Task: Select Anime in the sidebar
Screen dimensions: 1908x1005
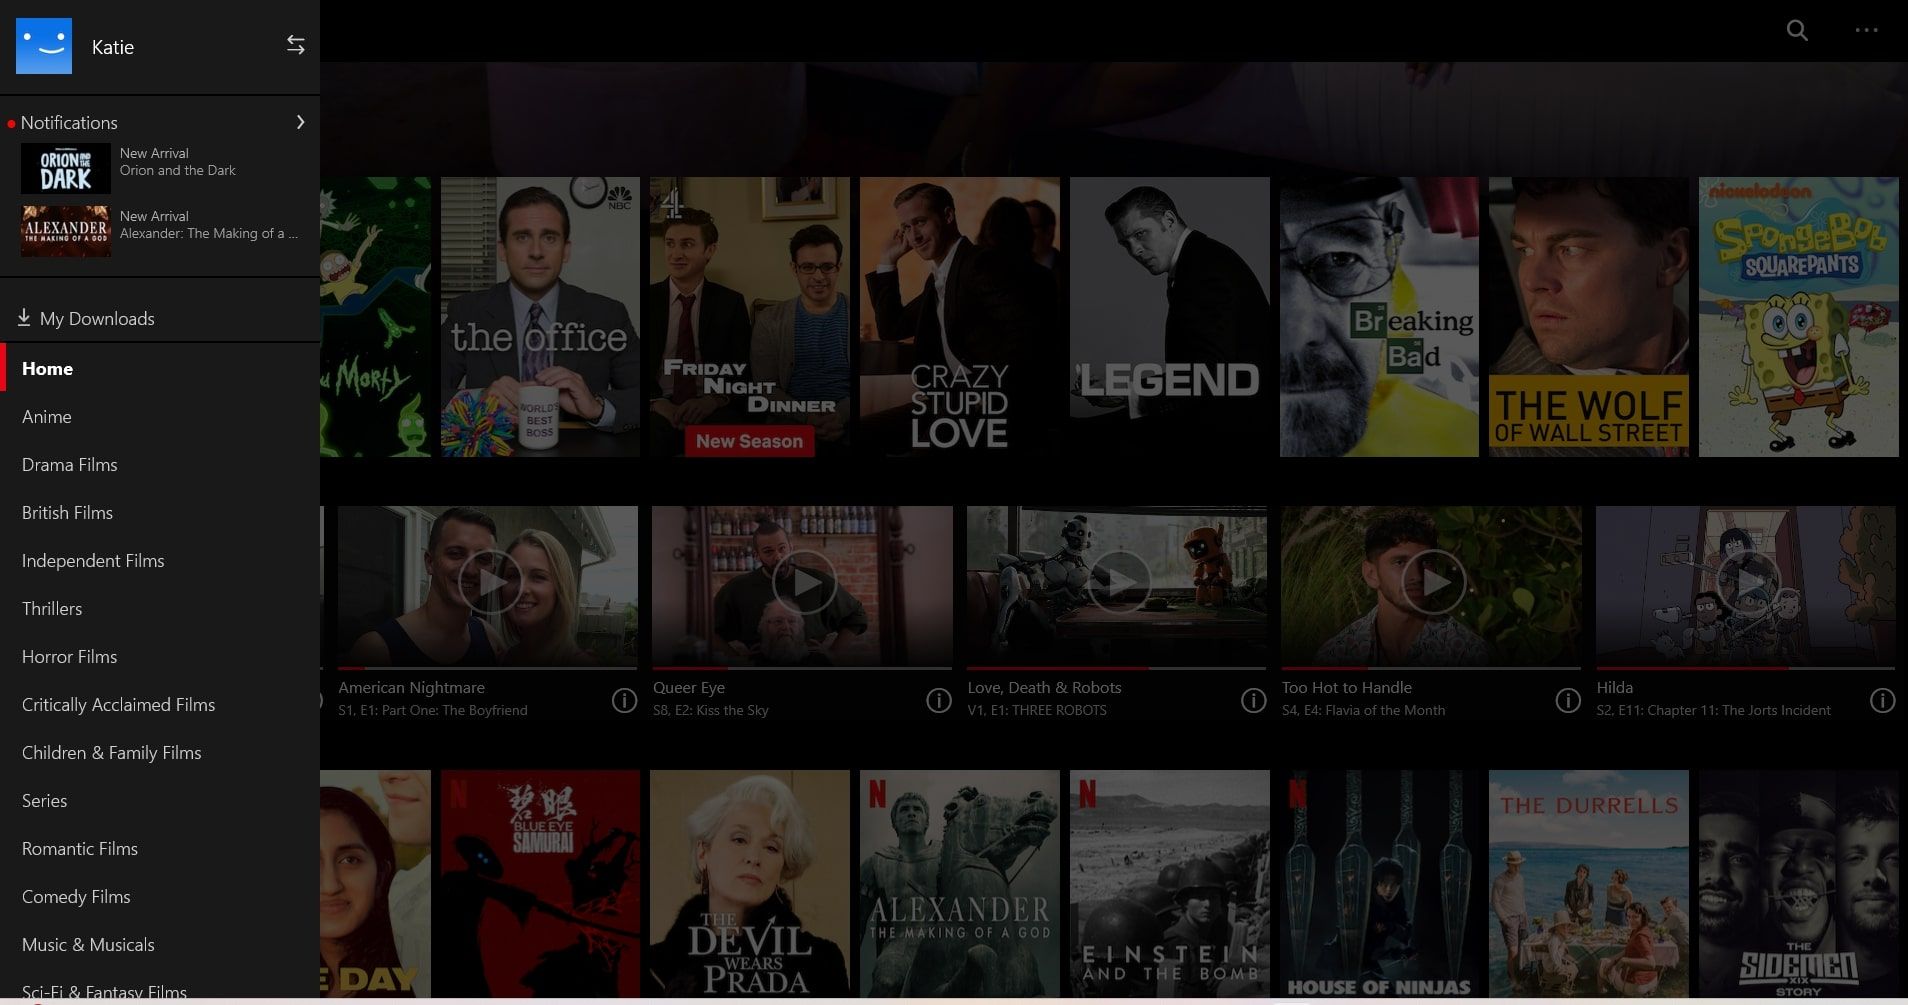Action: [47, 417]
